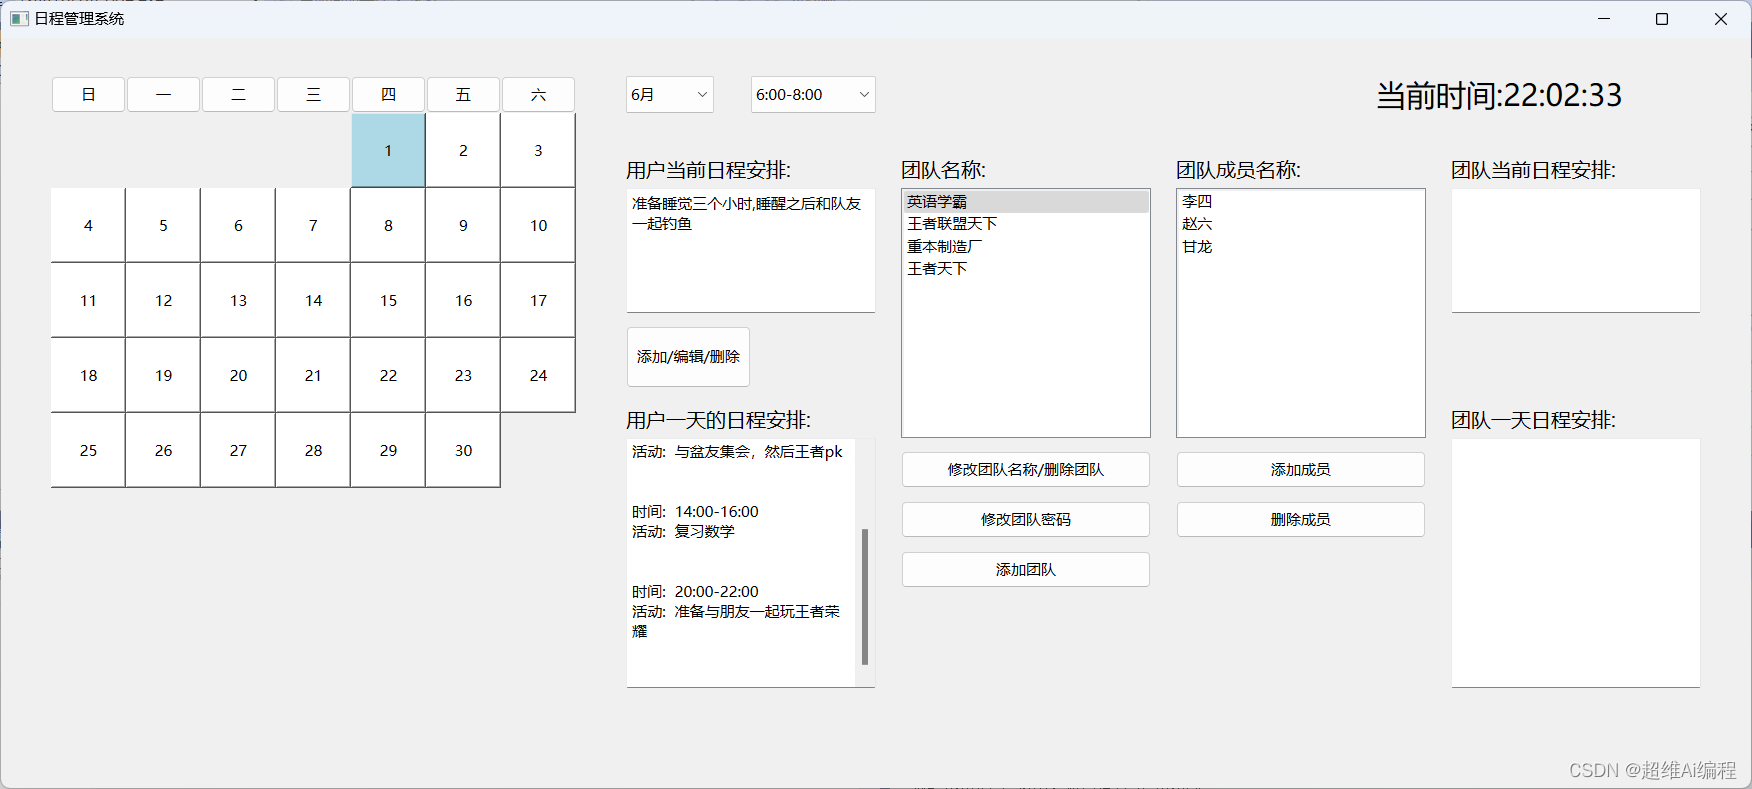The image size is (1752, 789).
Task: Click day 30 on the calendar
Action: 463,451
